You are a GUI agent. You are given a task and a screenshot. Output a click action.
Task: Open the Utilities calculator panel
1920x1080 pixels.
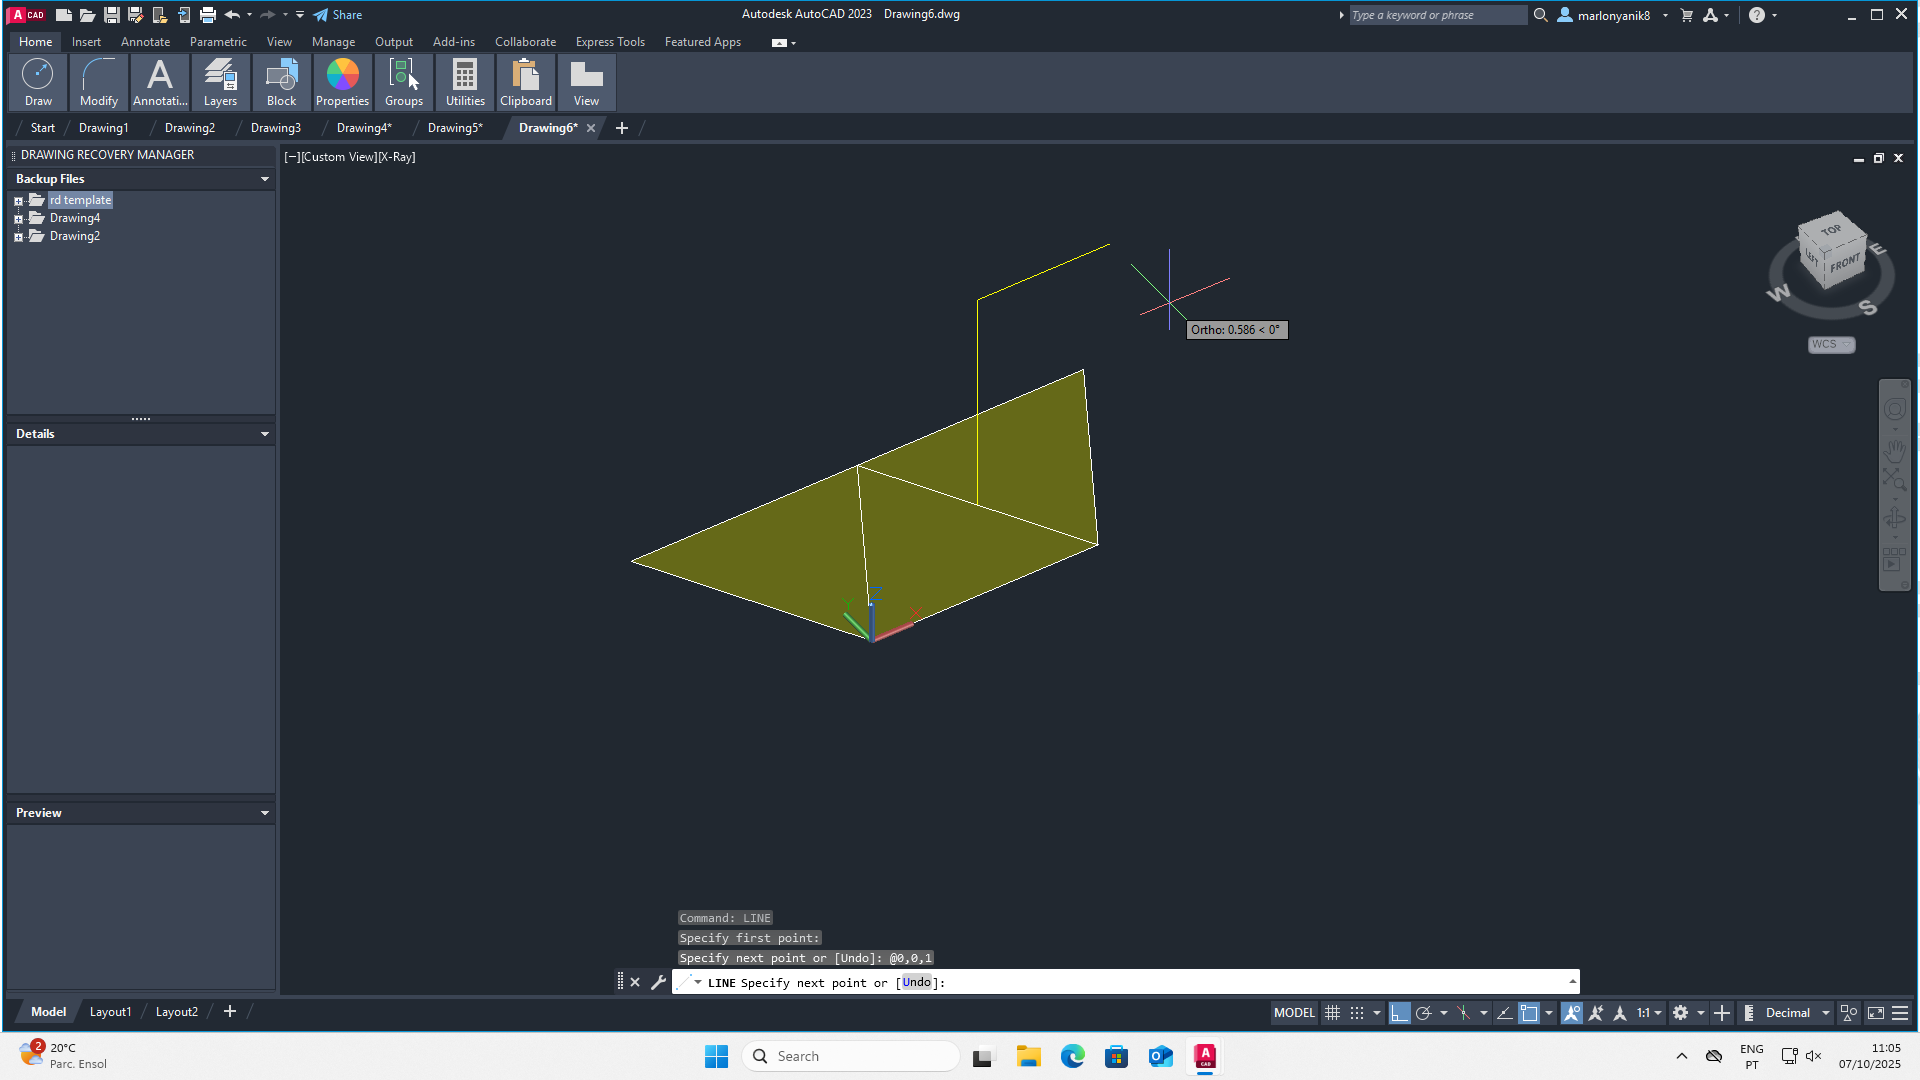465,82
